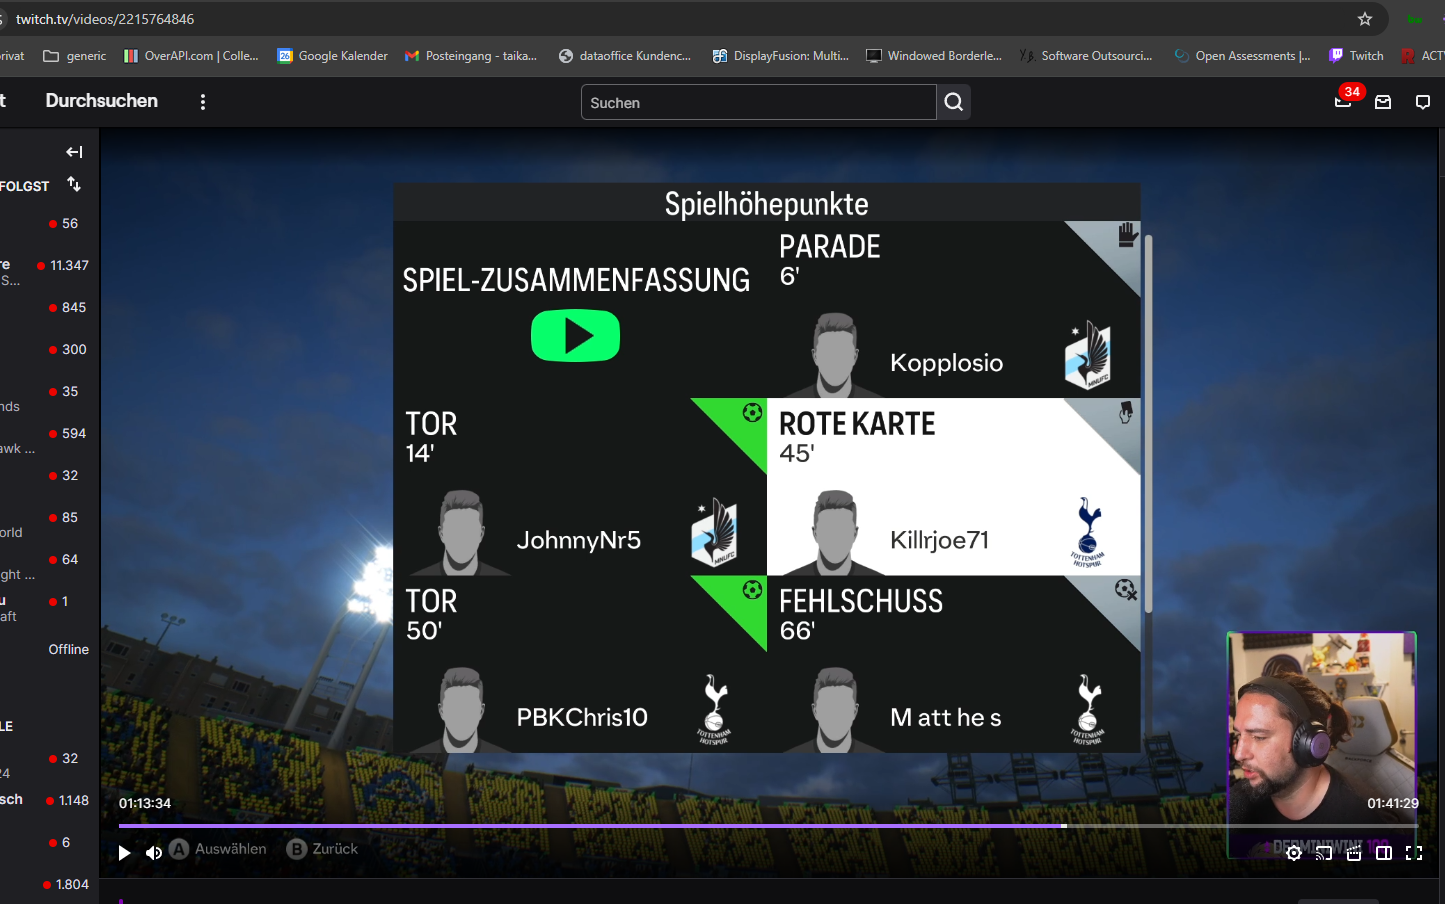Open the OverAPI.com bookmark
This screenshot has width=1445, height=904.
click(191, 56)
